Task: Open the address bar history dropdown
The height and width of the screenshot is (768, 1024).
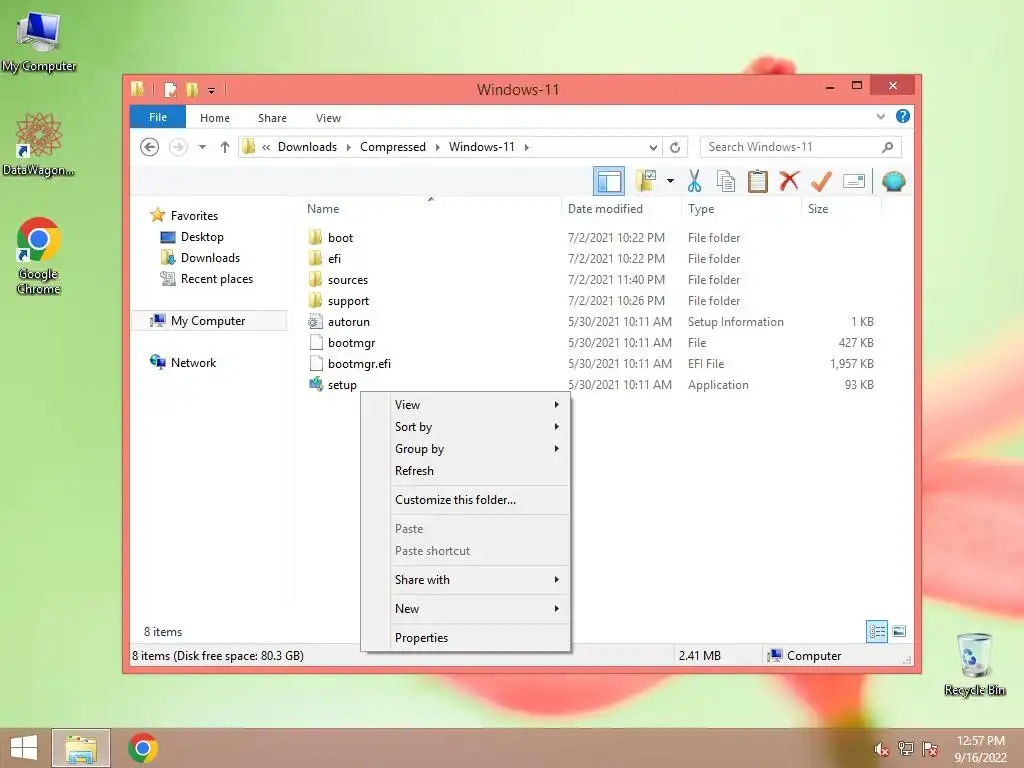Action: (x=652, y=147)
